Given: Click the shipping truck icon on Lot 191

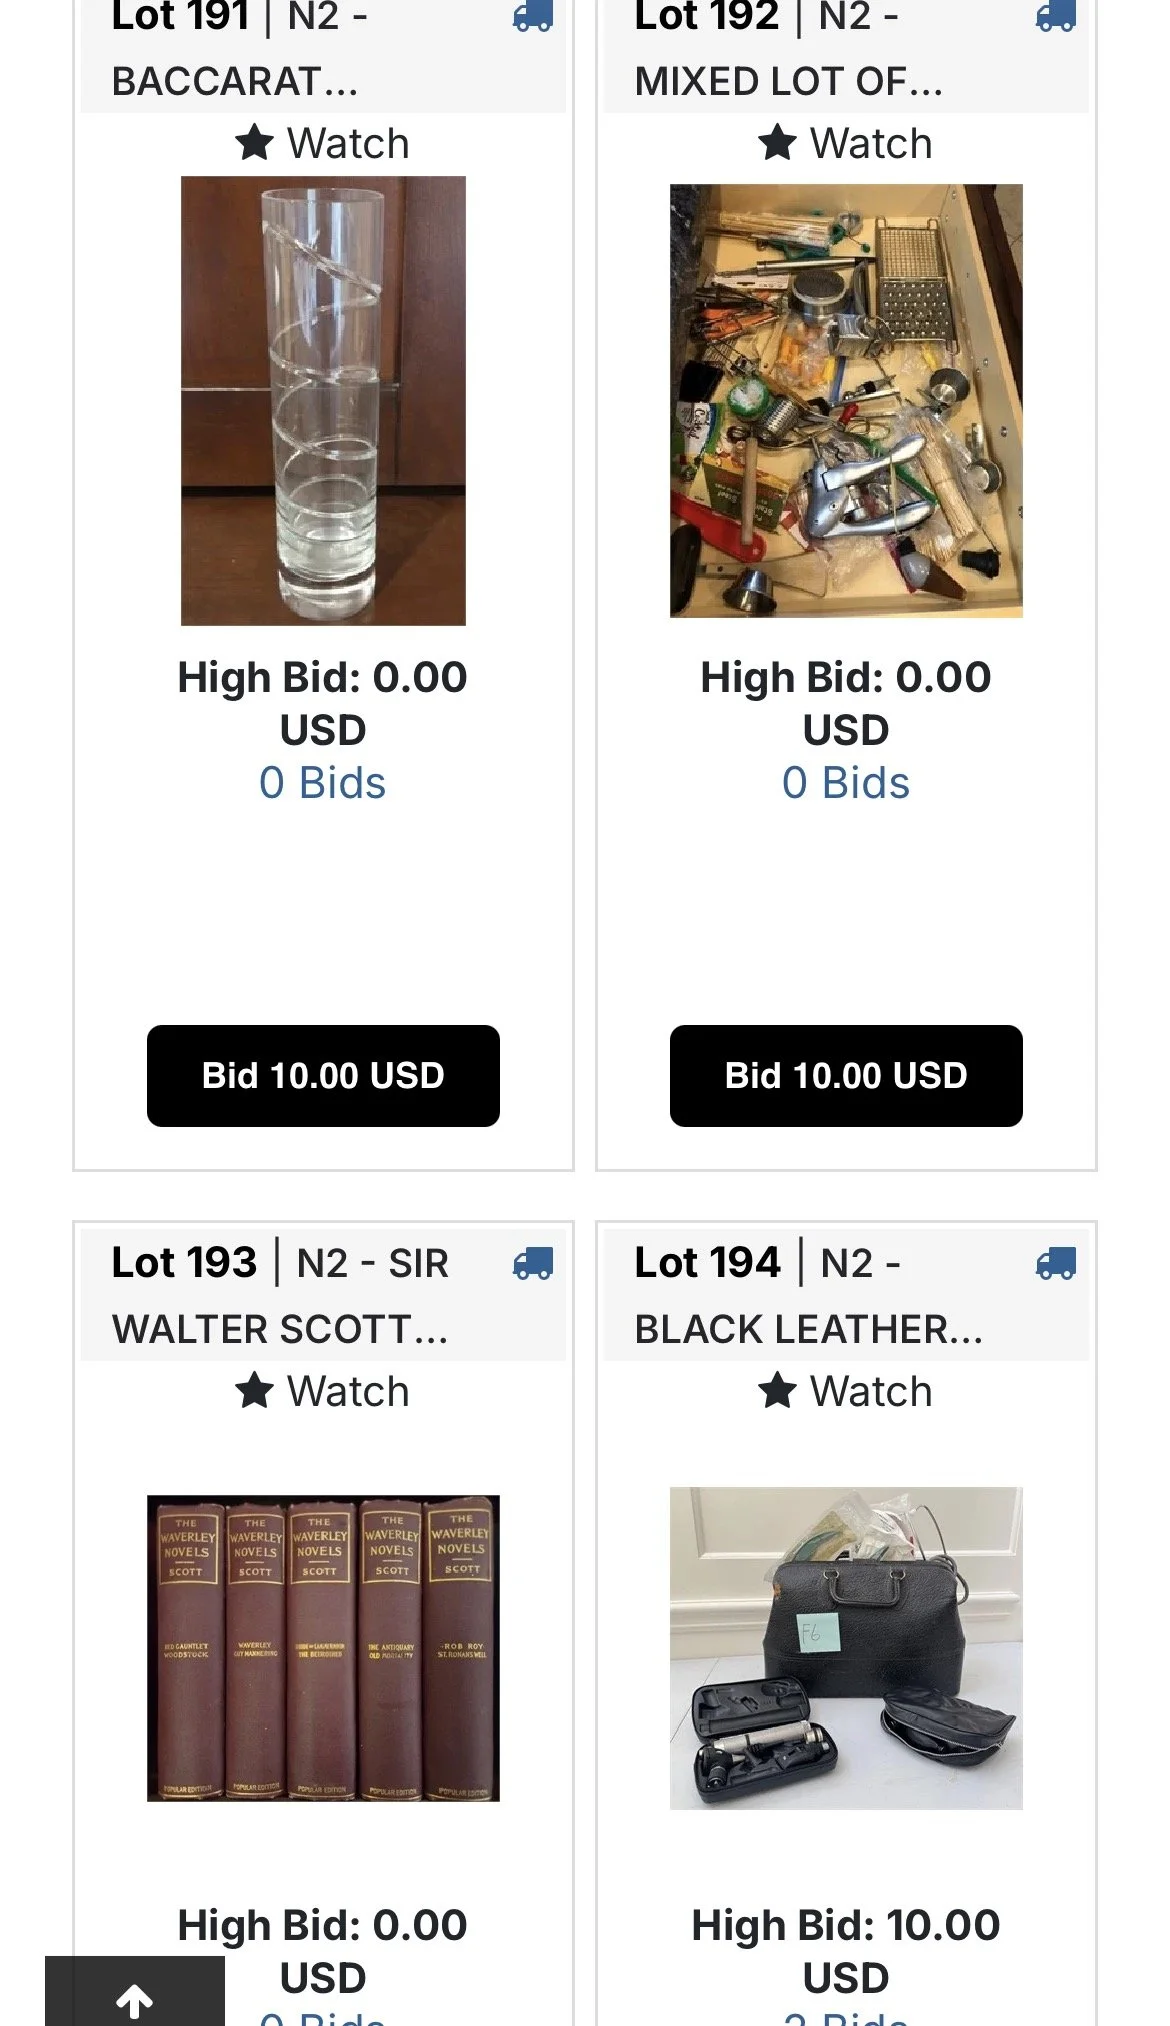Looking at the screenshot, I should click(532, 16).
